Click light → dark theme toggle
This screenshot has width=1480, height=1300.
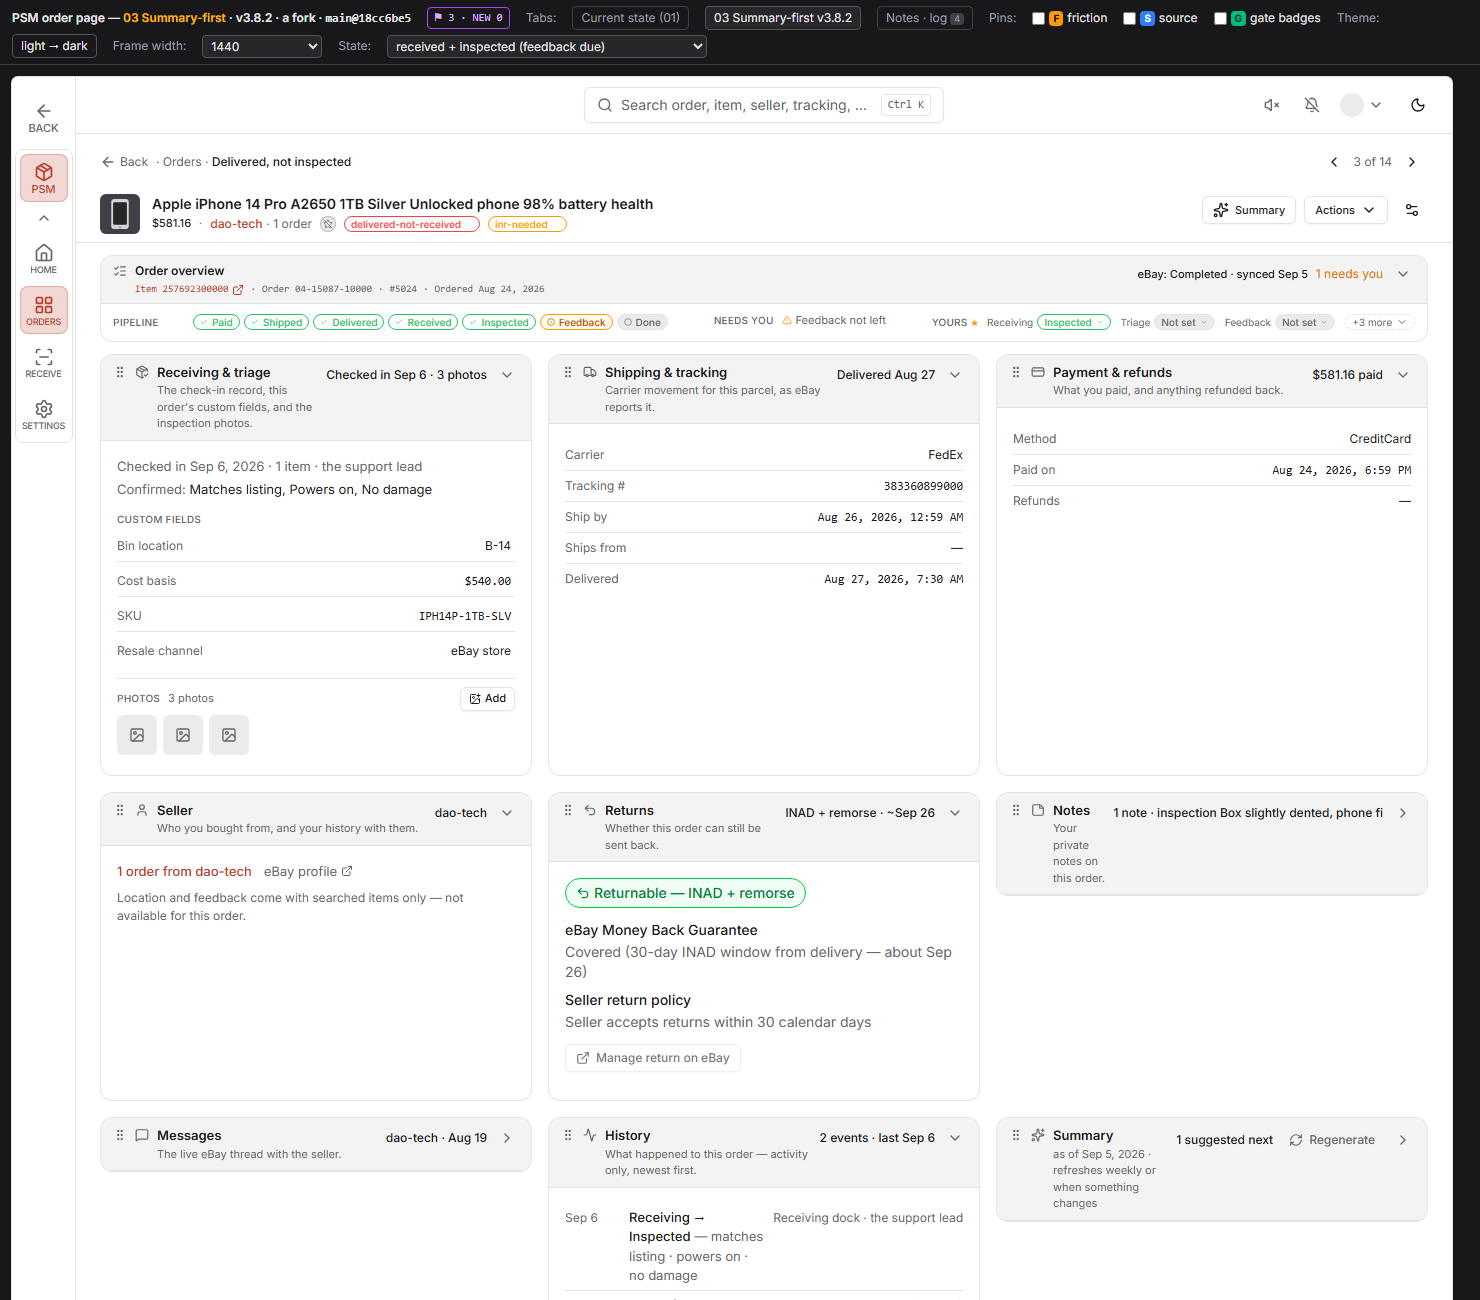54,46
